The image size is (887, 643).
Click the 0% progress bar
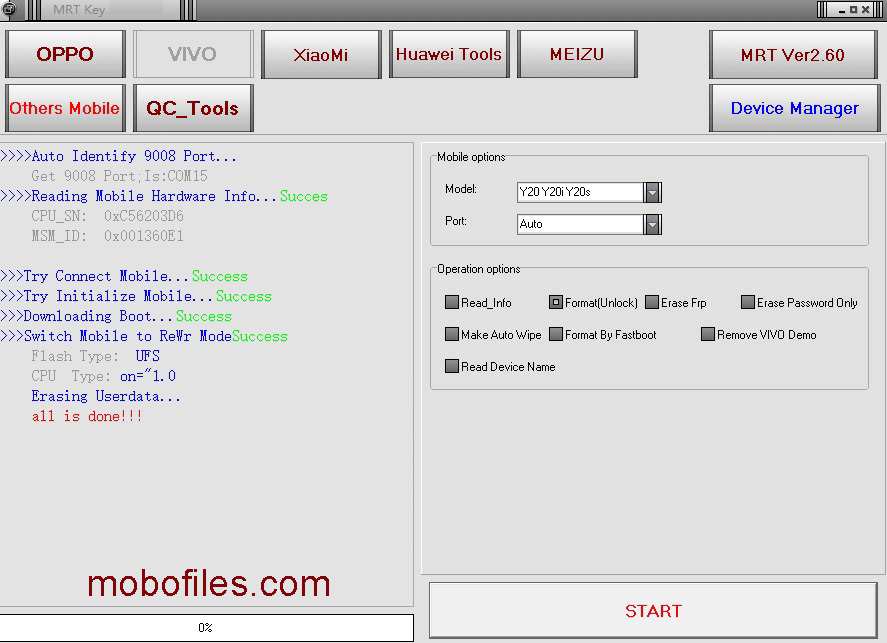click(x=206, y=628)
